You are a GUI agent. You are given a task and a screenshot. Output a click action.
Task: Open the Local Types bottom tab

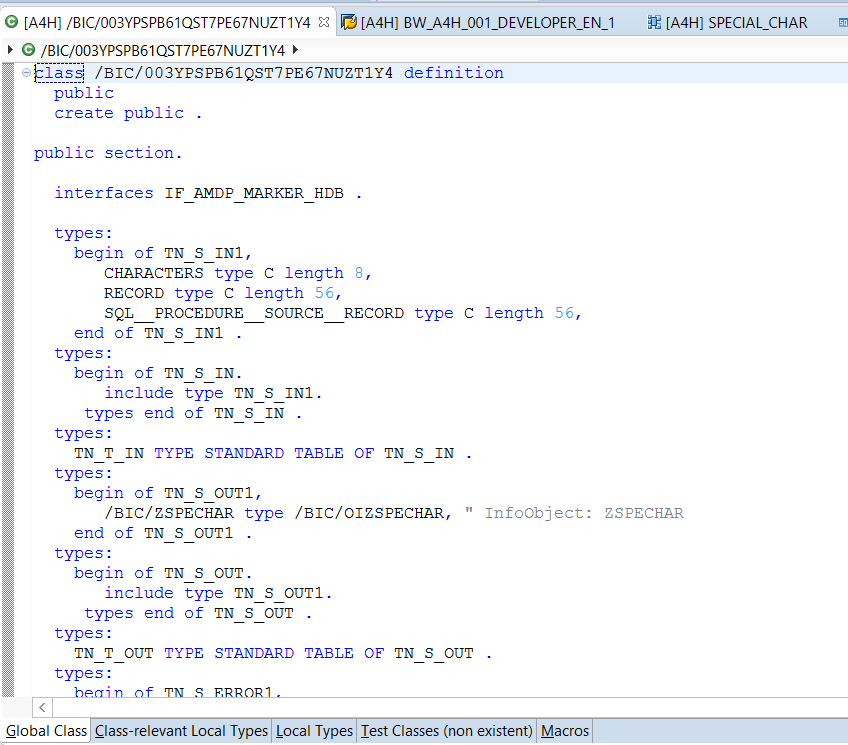click(314, 731)
